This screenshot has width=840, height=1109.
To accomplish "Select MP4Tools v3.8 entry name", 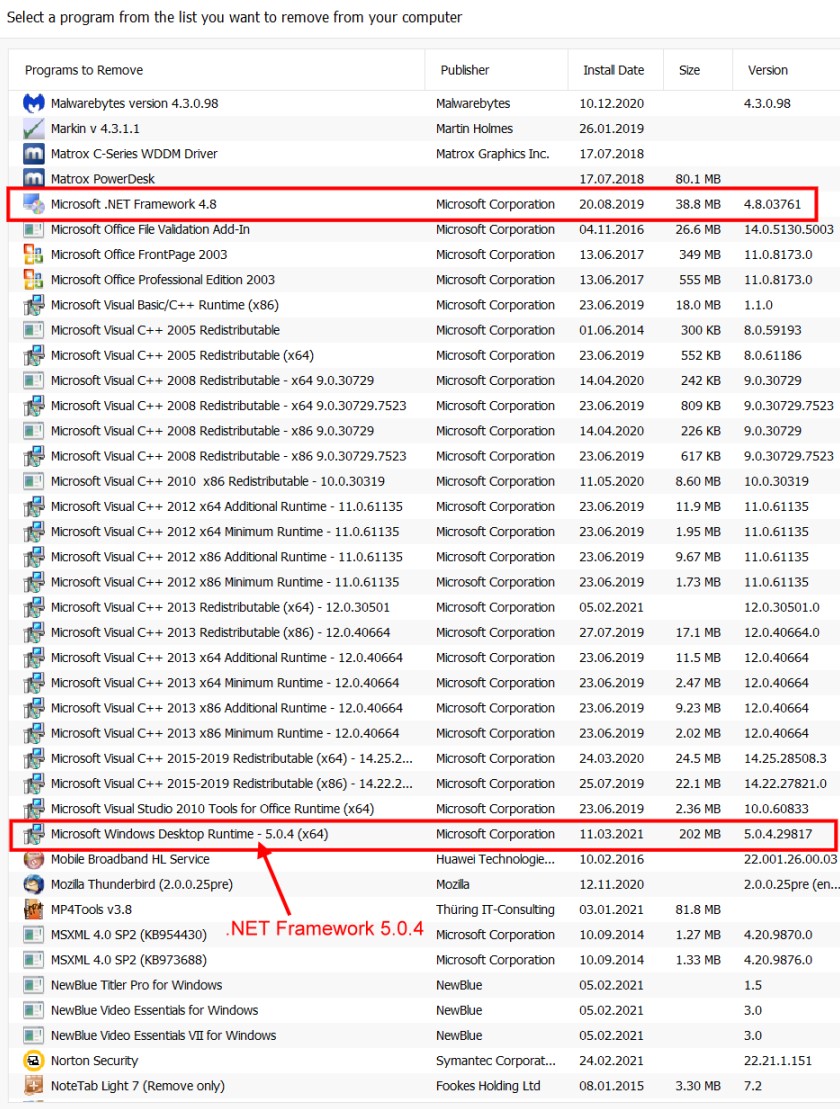I will pyautogui.click(x=91, y=910).
